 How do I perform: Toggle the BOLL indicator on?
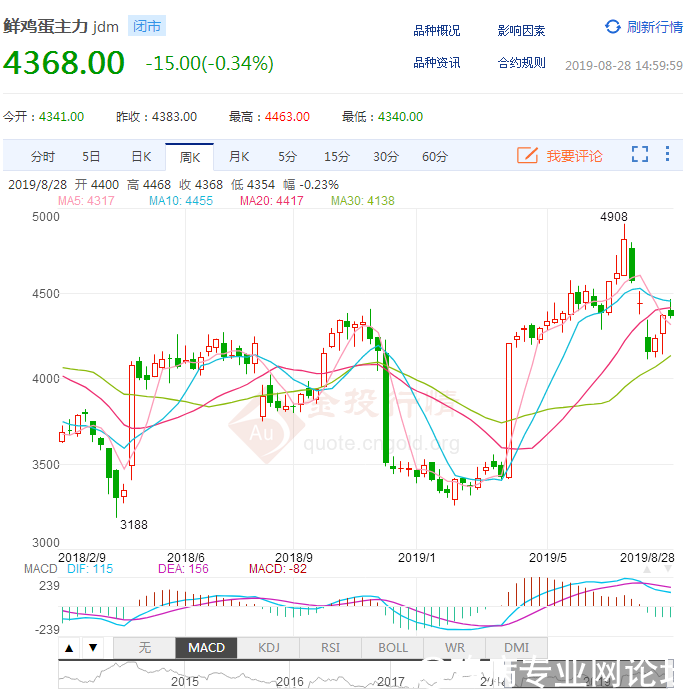coord(393,648)
